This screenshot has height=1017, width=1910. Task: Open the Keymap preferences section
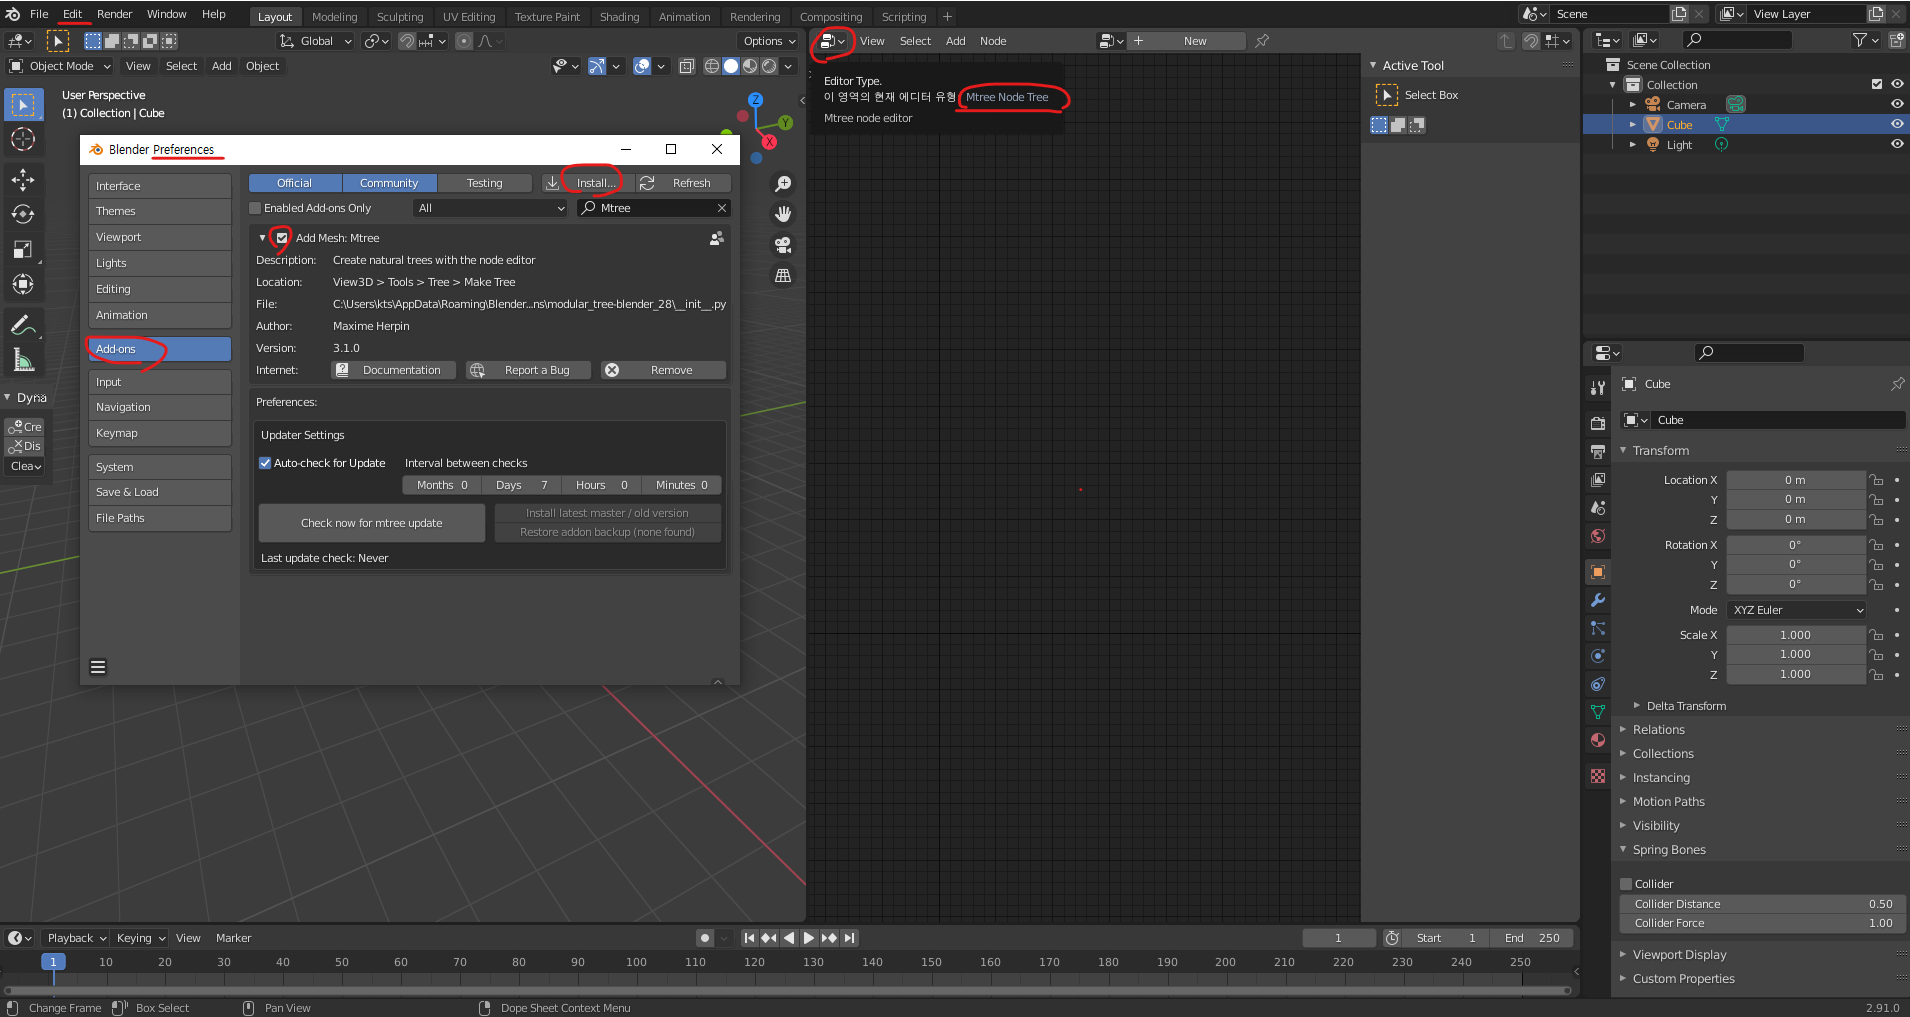click(160, 433)
